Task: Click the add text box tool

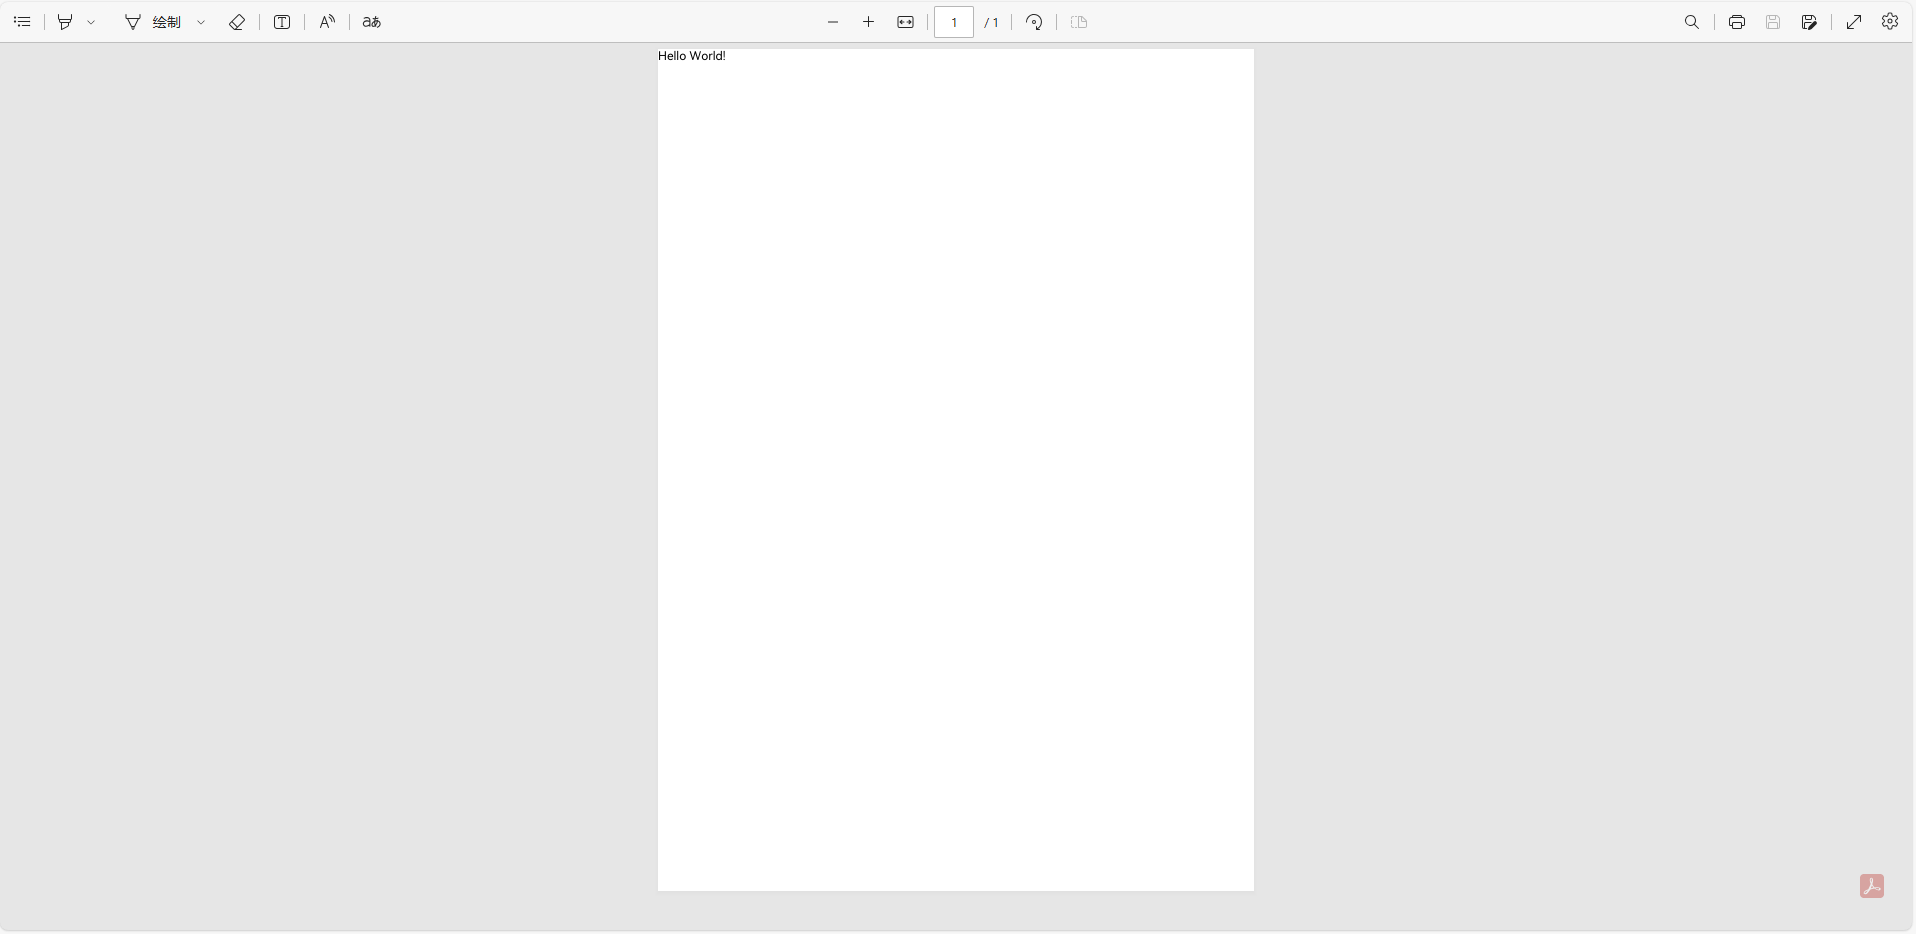Action: coord(282,22)
